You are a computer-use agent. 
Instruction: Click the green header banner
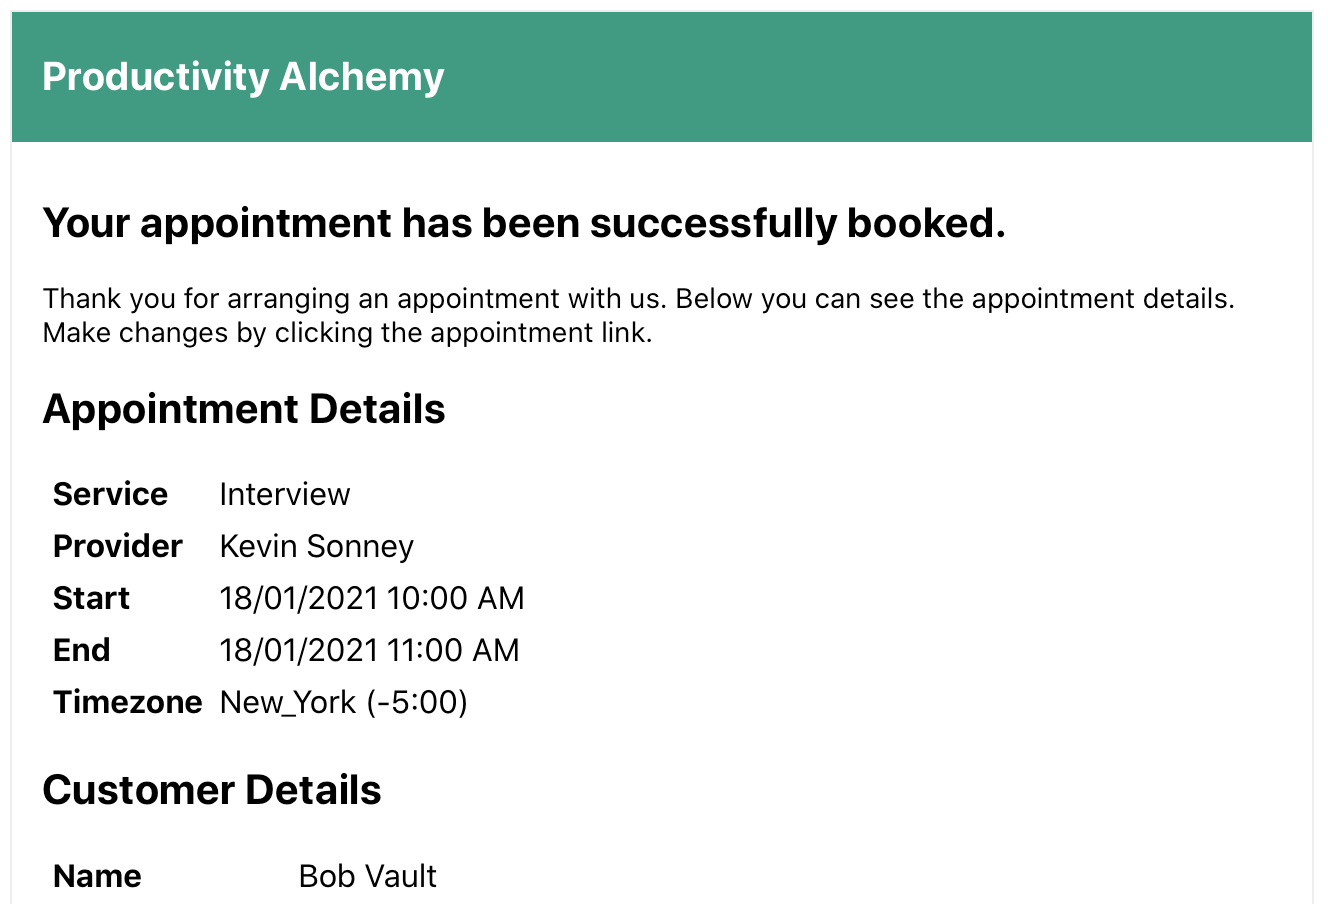click(662, 77)
